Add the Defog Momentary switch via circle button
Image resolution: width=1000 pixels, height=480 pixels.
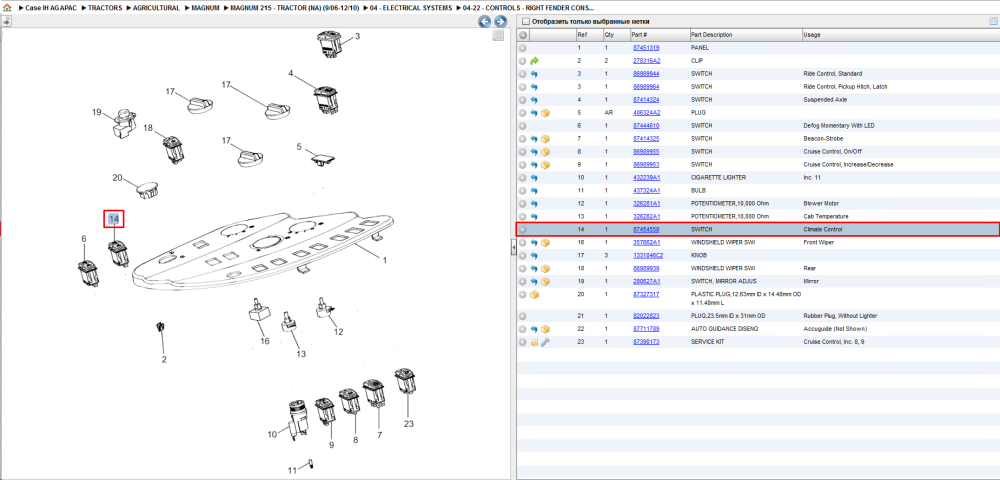pos(522,126)
